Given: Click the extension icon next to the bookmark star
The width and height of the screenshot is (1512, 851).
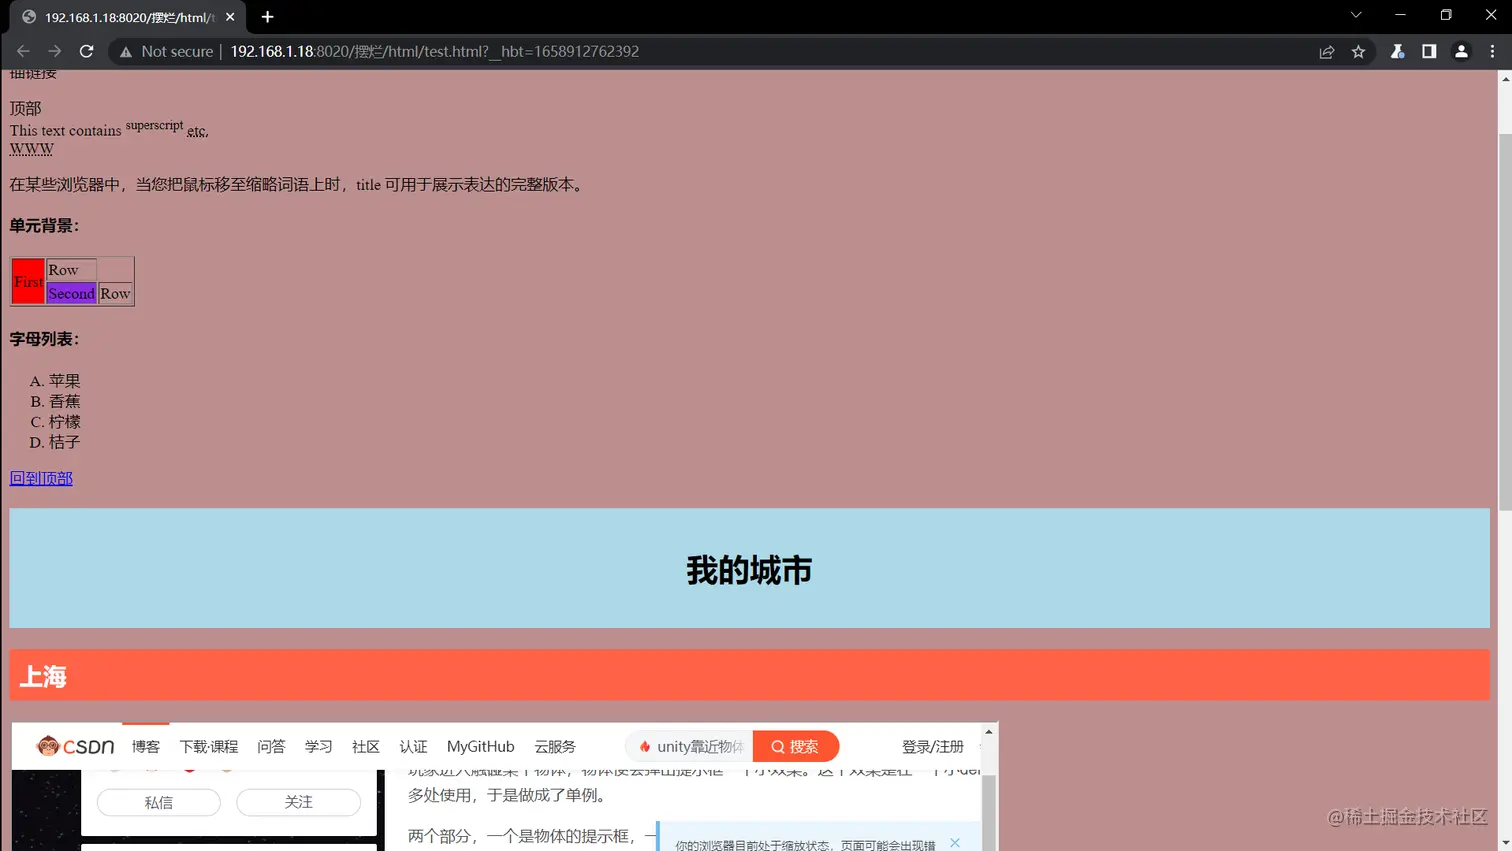Looking at the screenshot, I should point(1397,51).
